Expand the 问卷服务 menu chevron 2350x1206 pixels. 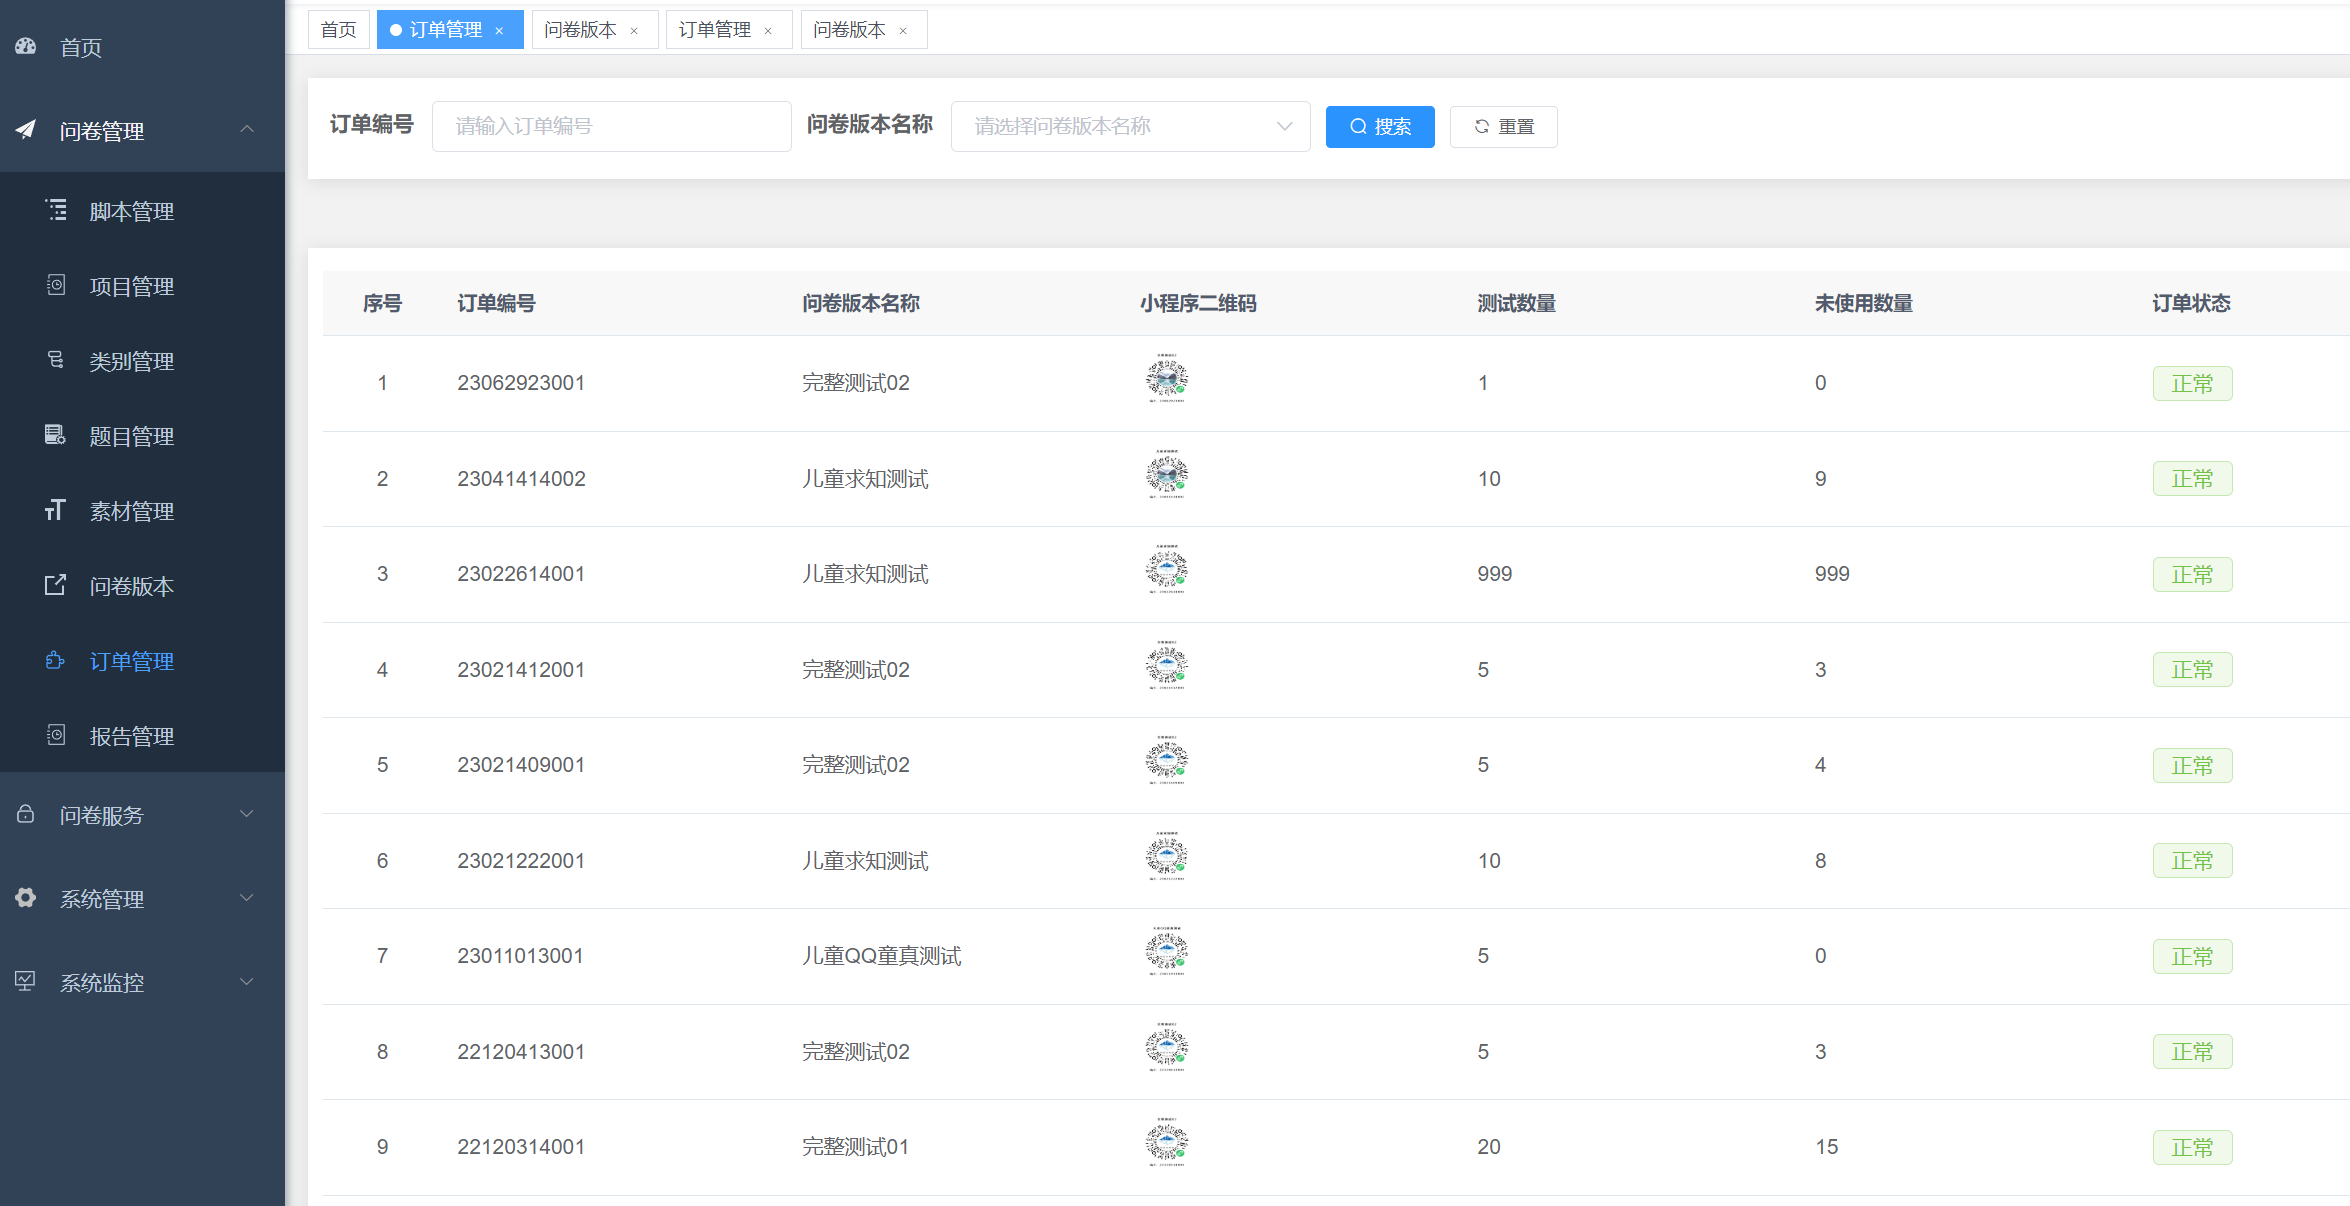click(247, 814)
